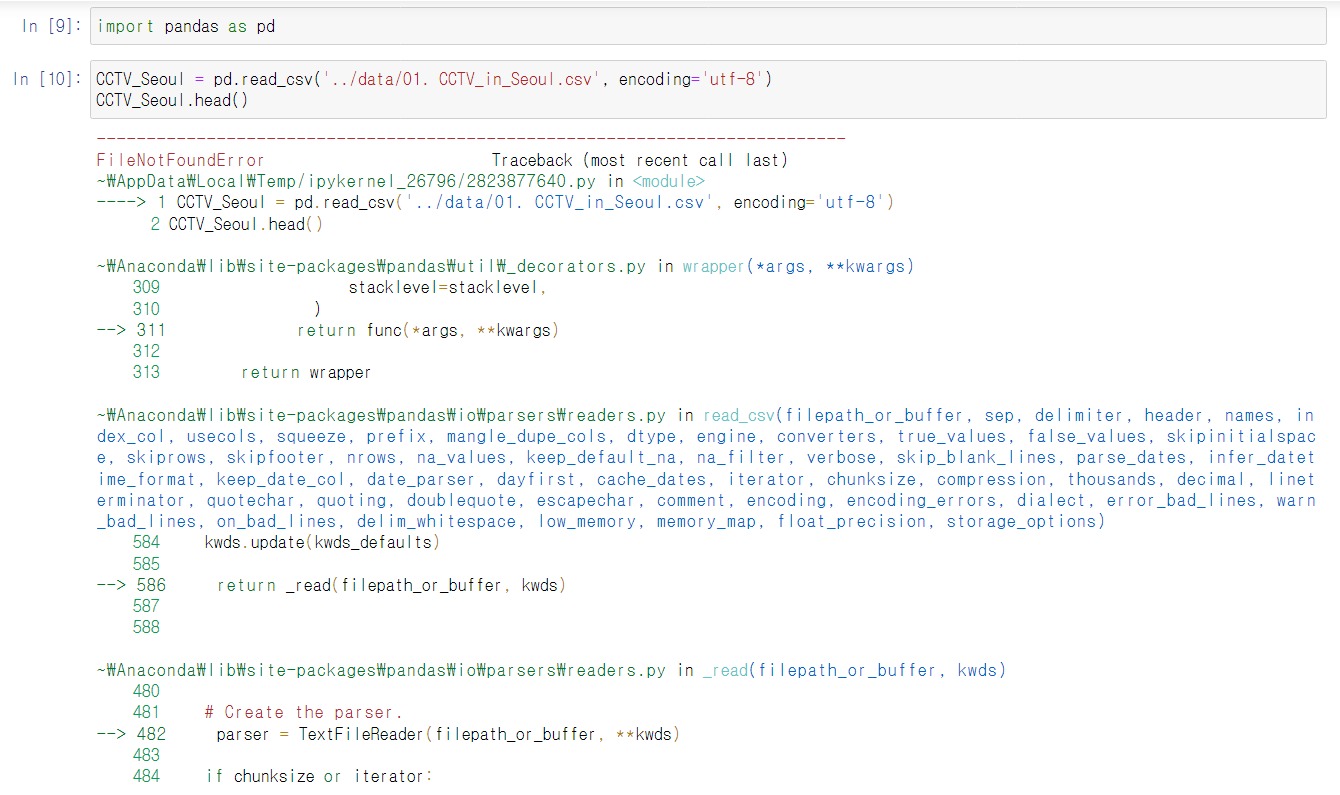
Task: Click the red FileNotFoundError text
Action: [x=180, y=160]
